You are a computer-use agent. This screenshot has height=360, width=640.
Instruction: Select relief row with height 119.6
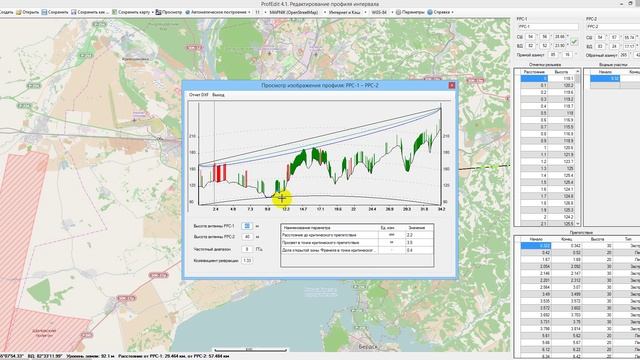(x=547, y=92)
